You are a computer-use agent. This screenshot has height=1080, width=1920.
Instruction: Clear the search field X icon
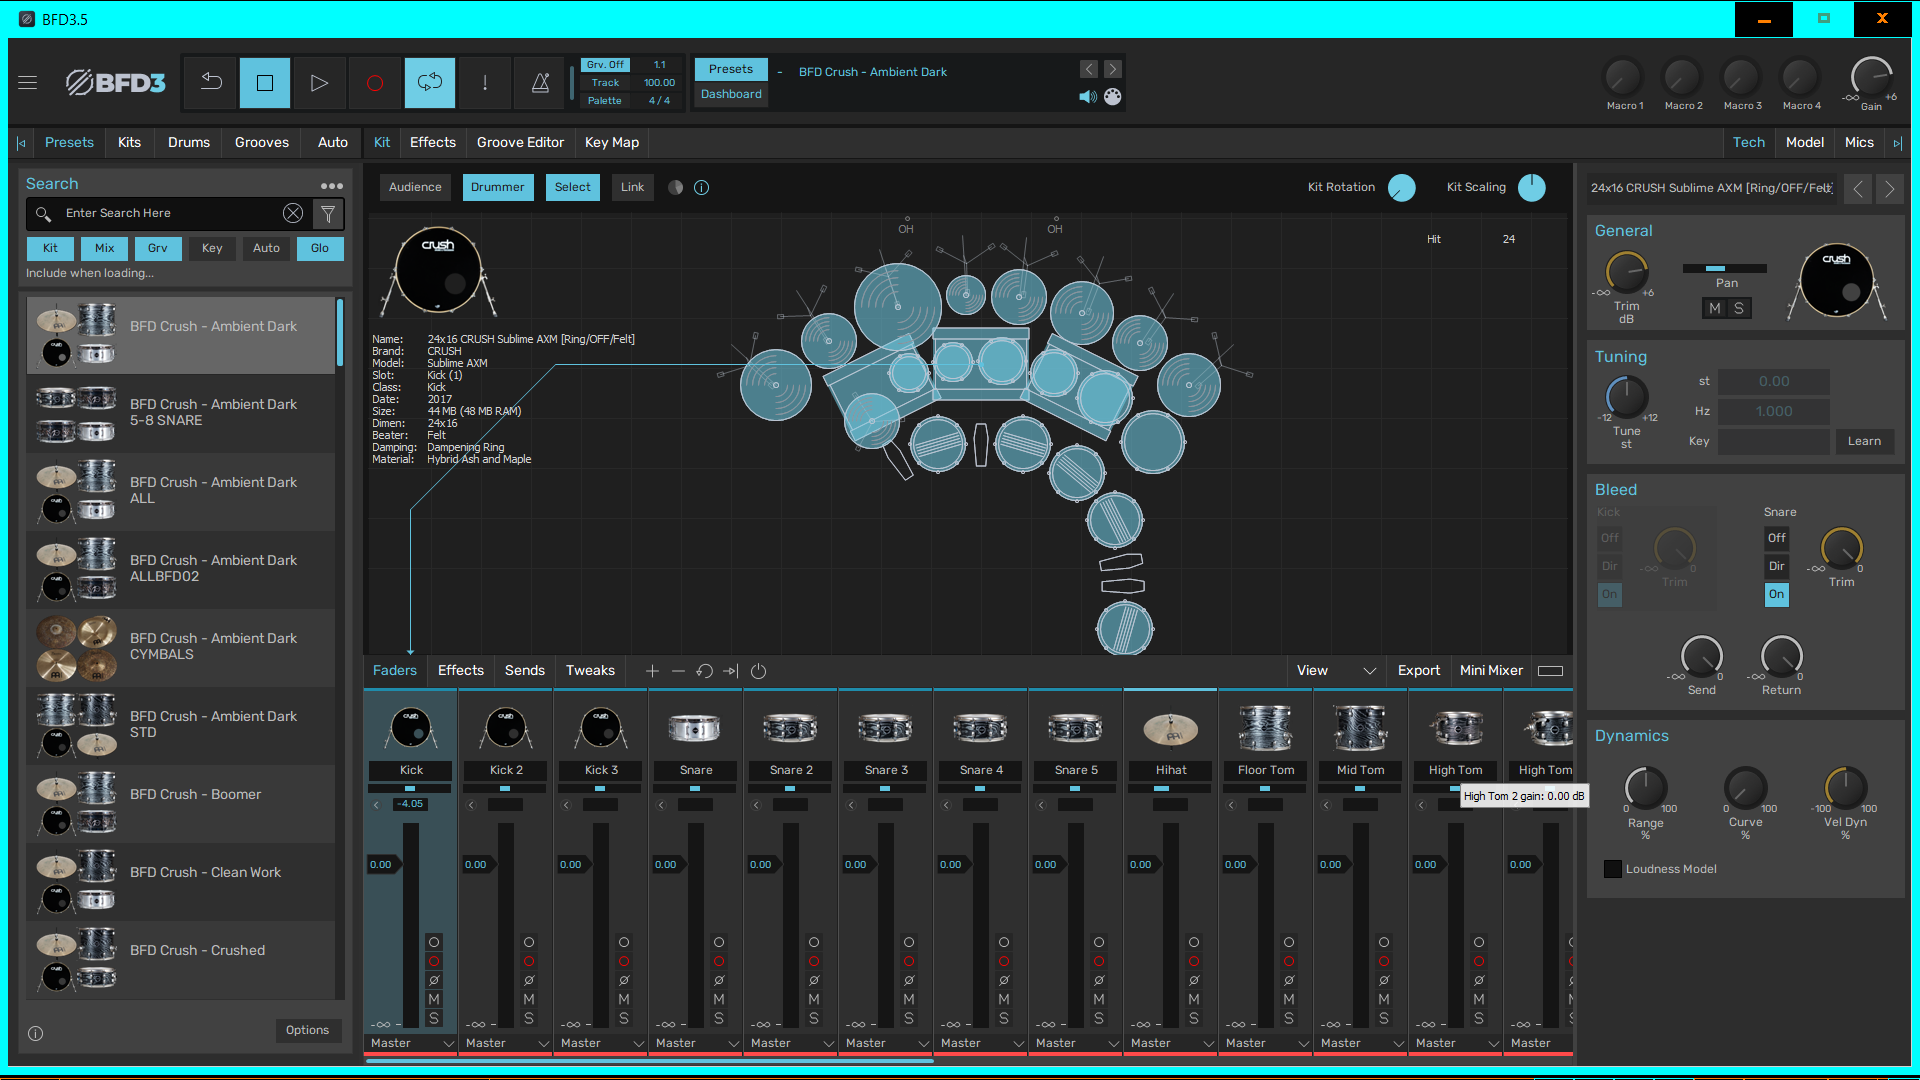pos(293,213)
